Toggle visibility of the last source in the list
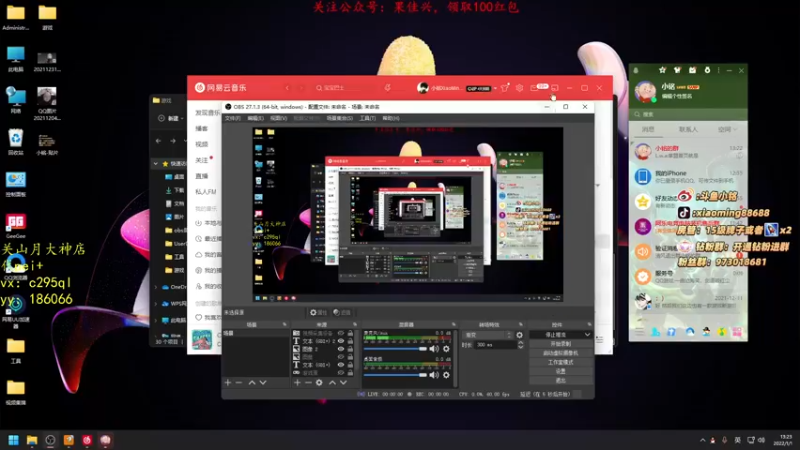The width and height of the screenshot is (800, 450). pos(341,373)
